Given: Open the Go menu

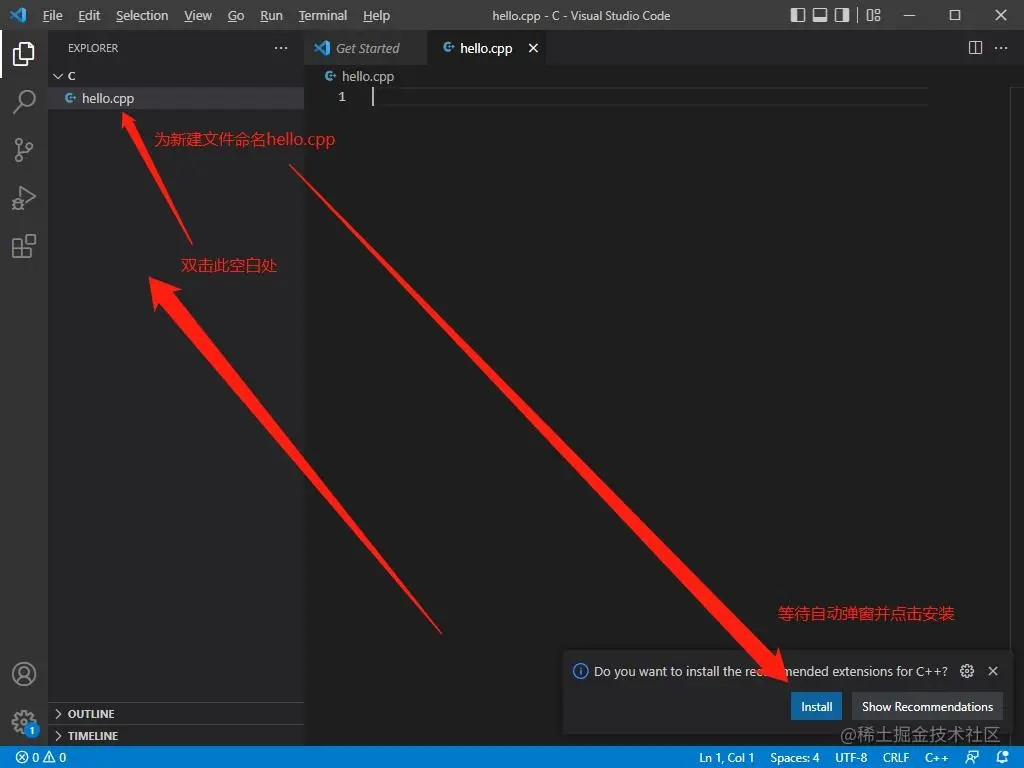Looking at the screenshot, I should point(236,15).
